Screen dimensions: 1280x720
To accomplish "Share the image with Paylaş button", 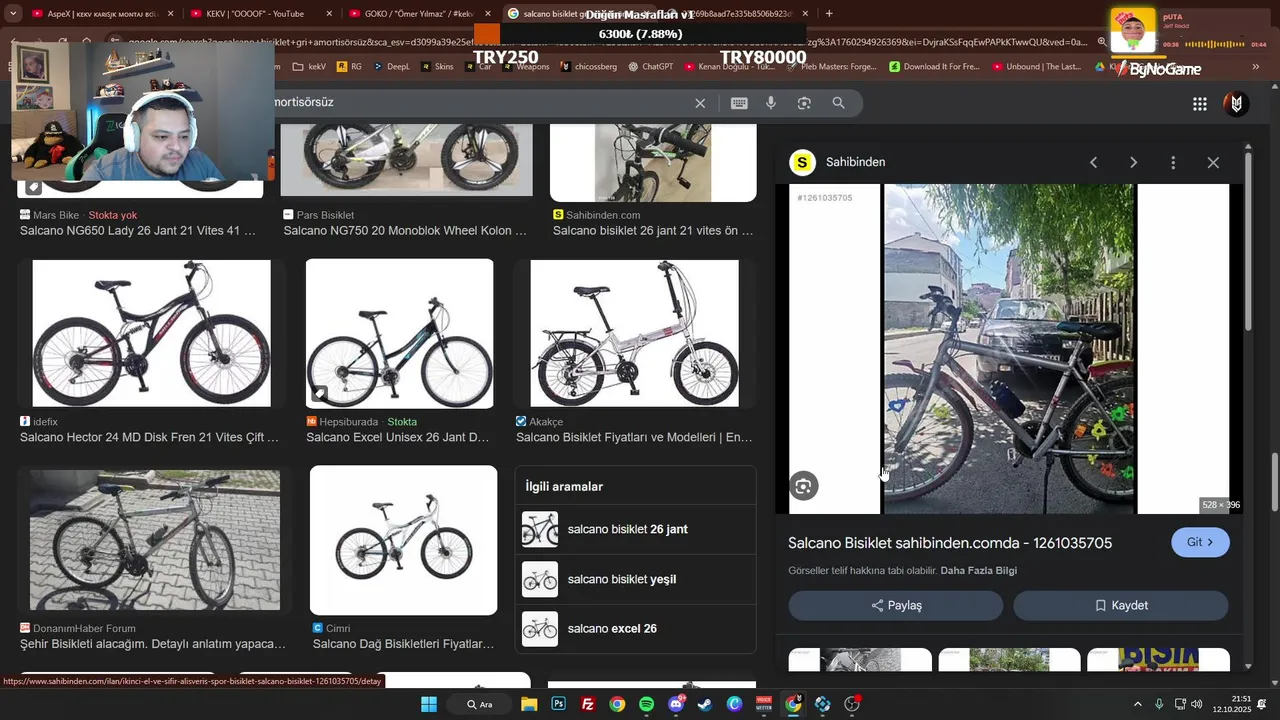I will point(896,605).
